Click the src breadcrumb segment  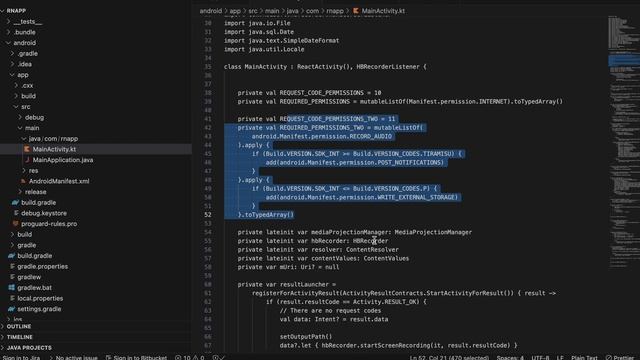253,11
